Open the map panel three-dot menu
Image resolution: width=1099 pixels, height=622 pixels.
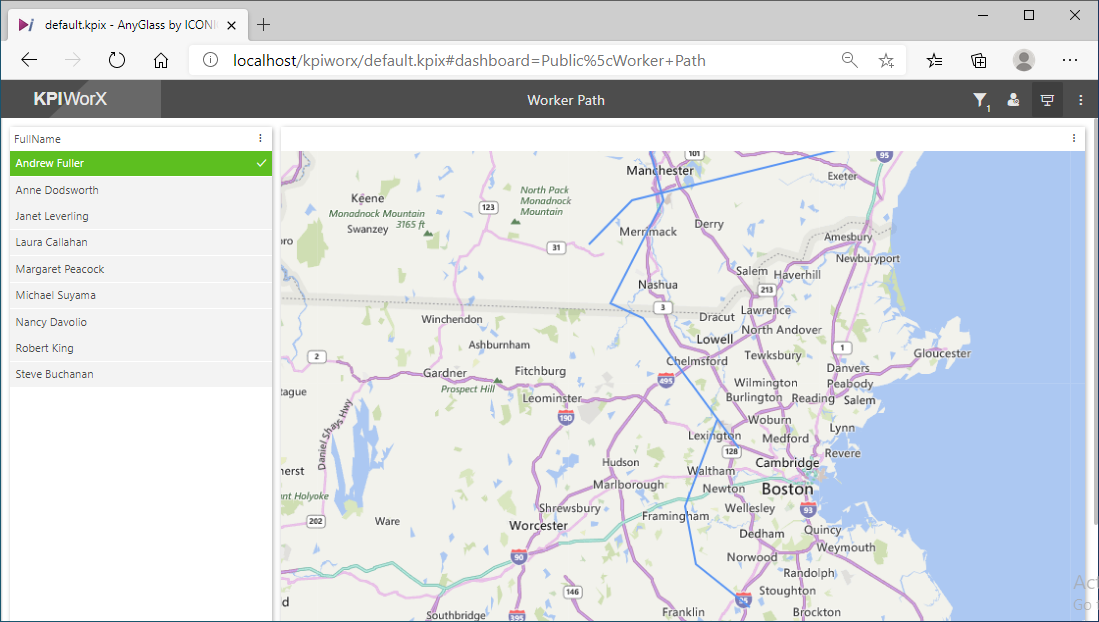tap(1074, 139)
